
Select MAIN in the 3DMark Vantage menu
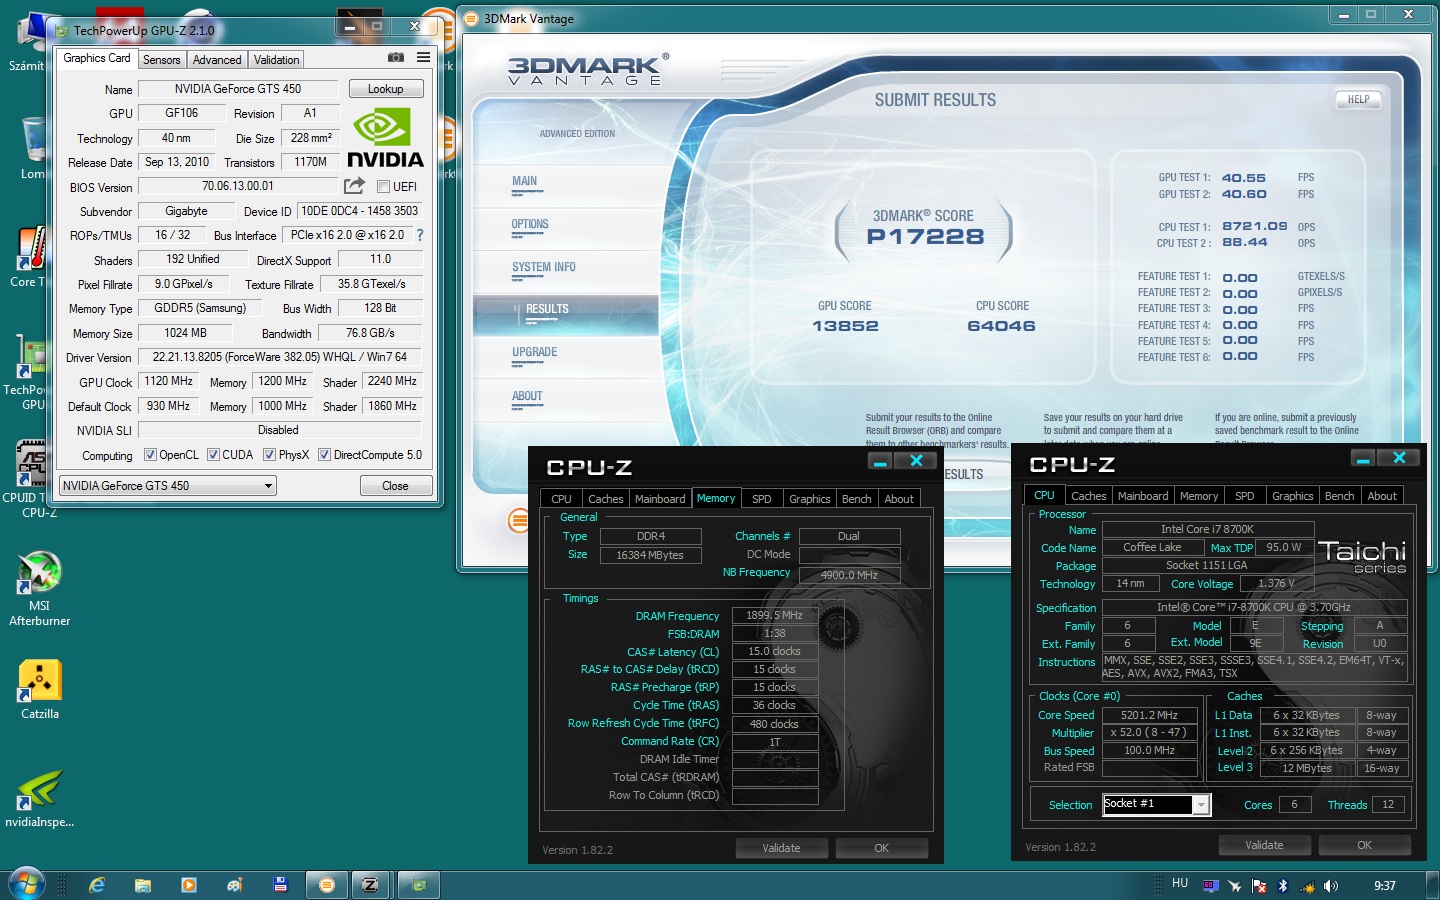coord(524,182)
